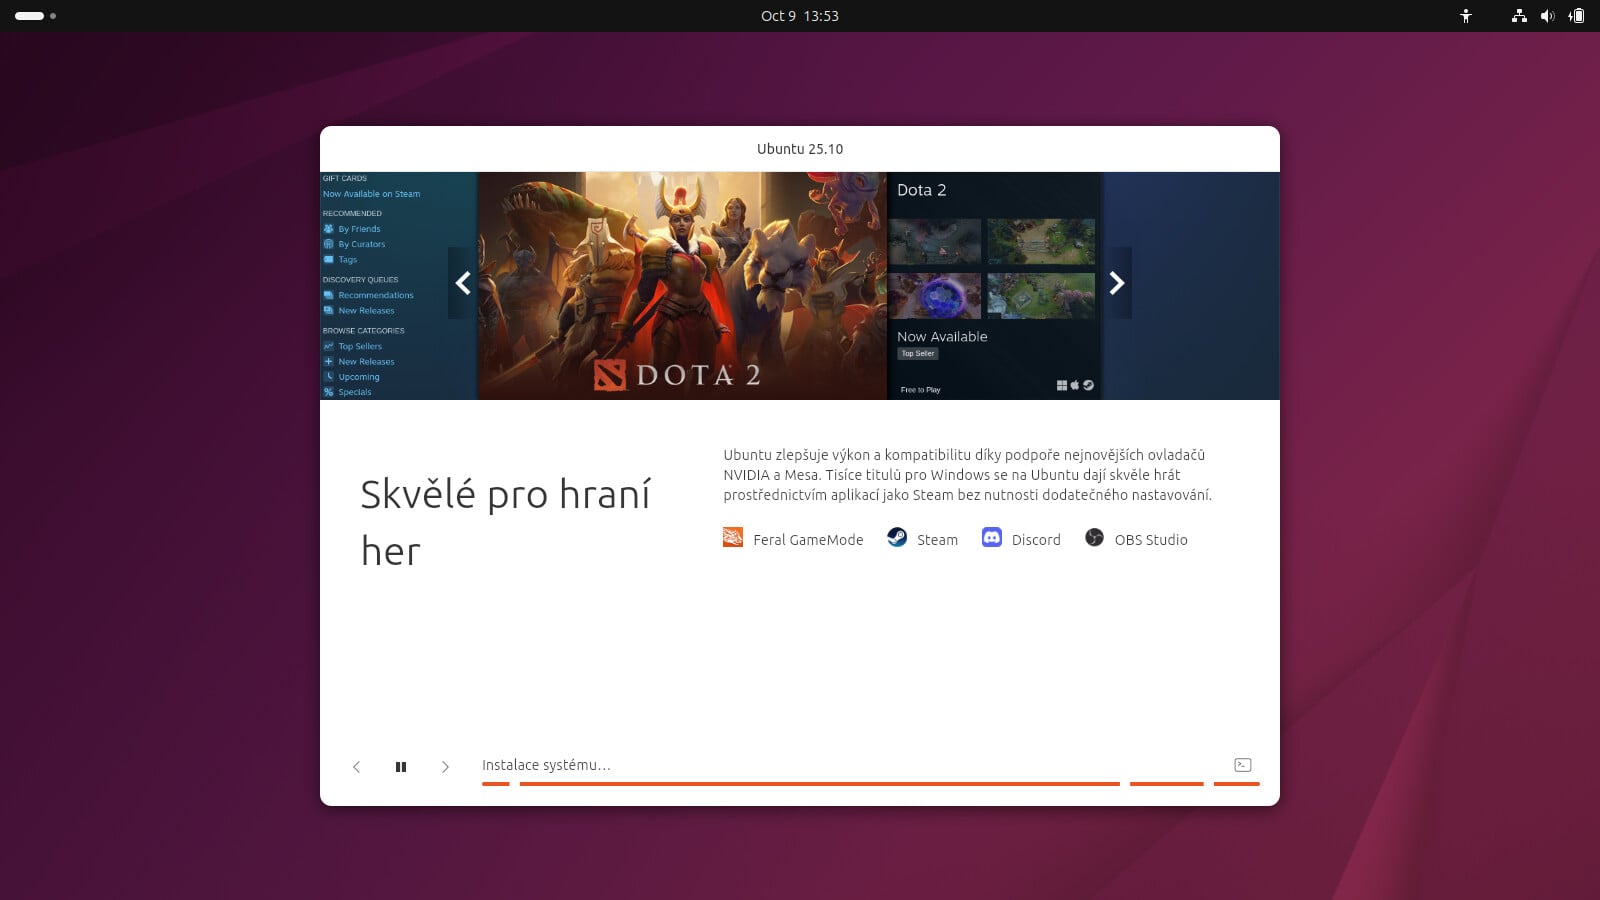Screen dimensions: 1600x900
Task: Click "Recommendations" under Discovery Queues
Action: point(375,295)
